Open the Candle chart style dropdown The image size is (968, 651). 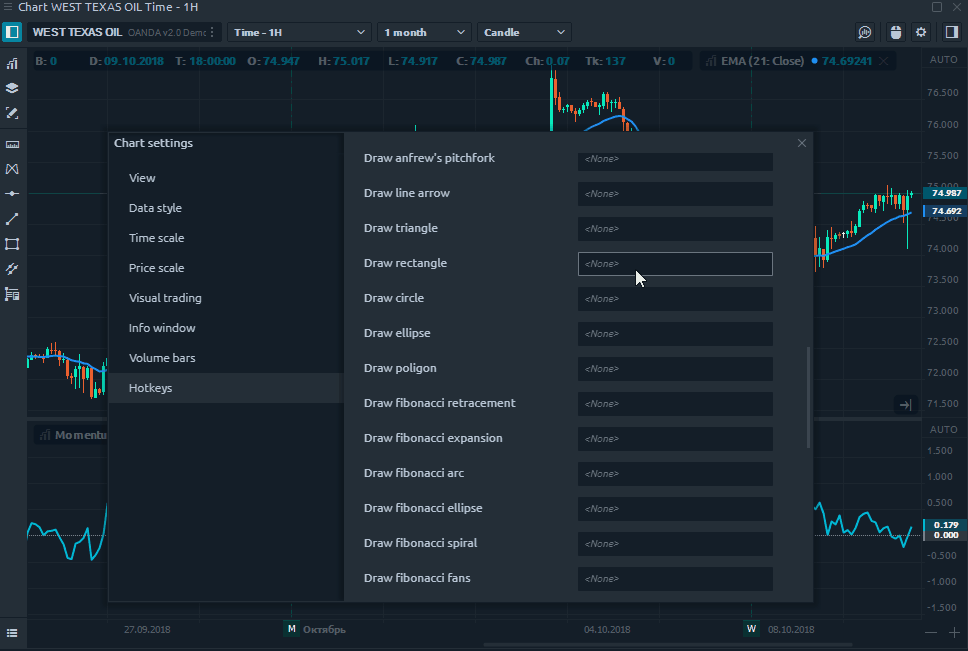pyautogui.click(x=524, y=32)
